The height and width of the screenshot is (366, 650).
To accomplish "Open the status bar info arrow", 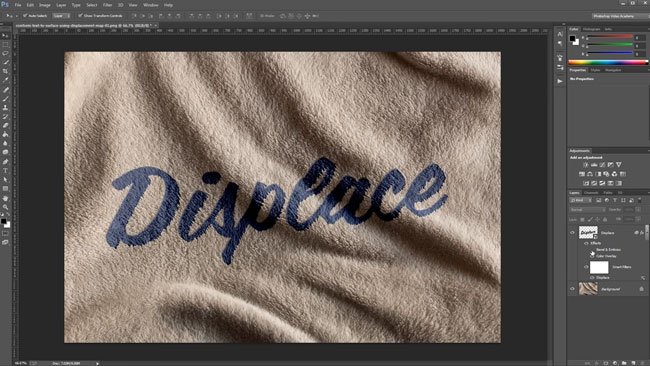I will [97, 363].
